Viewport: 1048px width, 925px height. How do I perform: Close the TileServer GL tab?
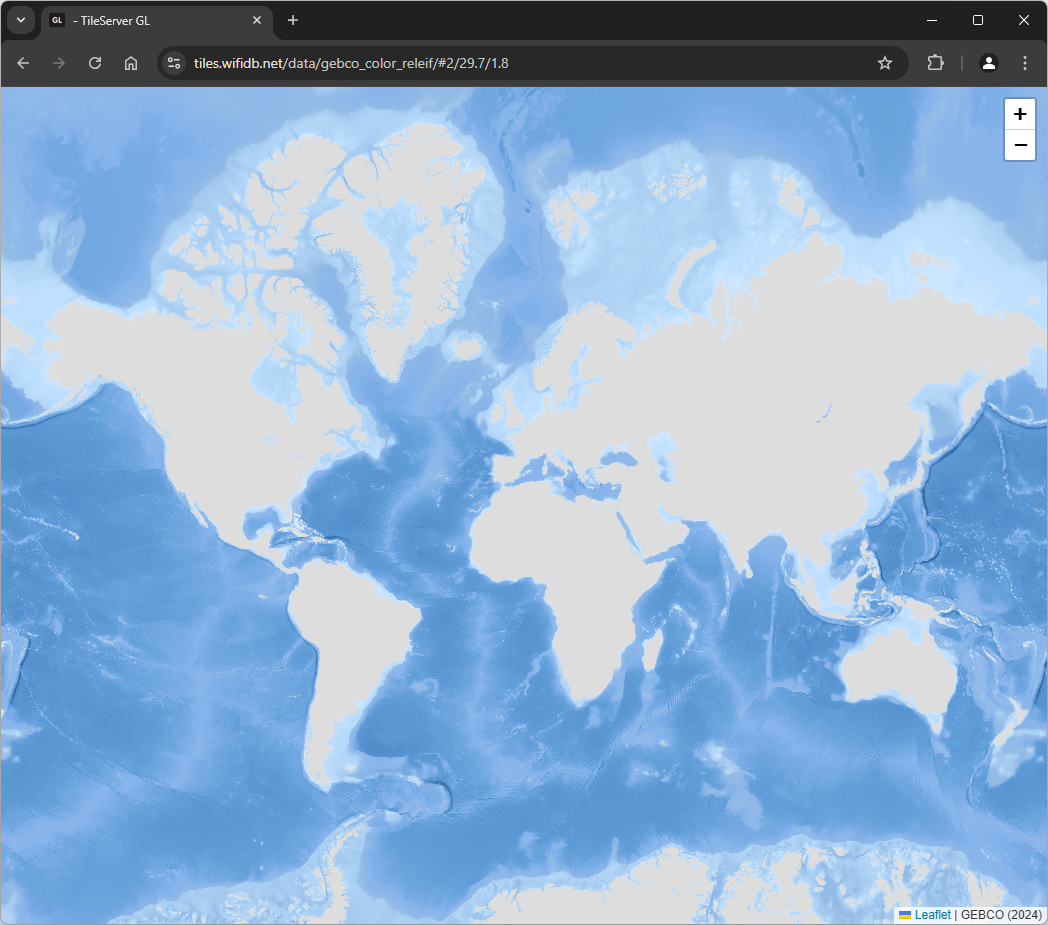257,20
